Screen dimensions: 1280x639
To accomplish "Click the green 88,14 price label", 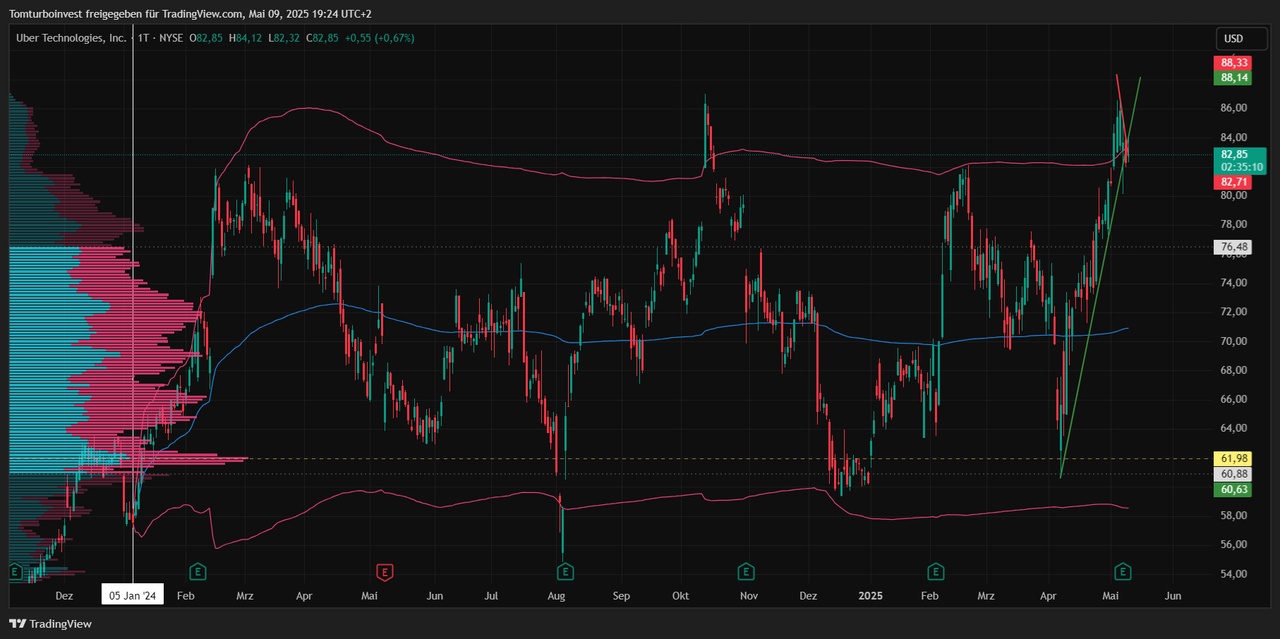I will tap(1234, 77).
